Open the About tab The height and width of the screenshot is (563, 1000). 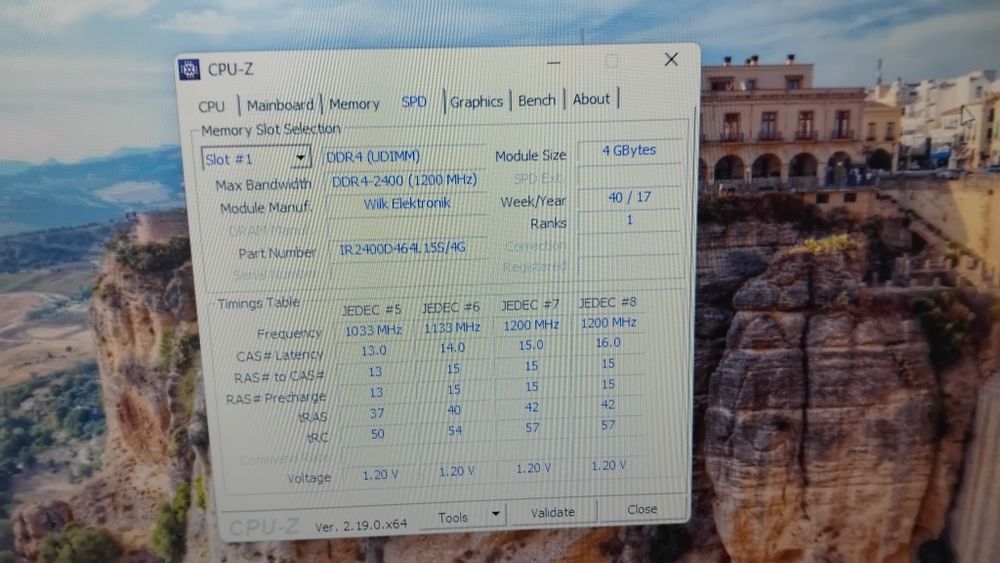(591, 99)
